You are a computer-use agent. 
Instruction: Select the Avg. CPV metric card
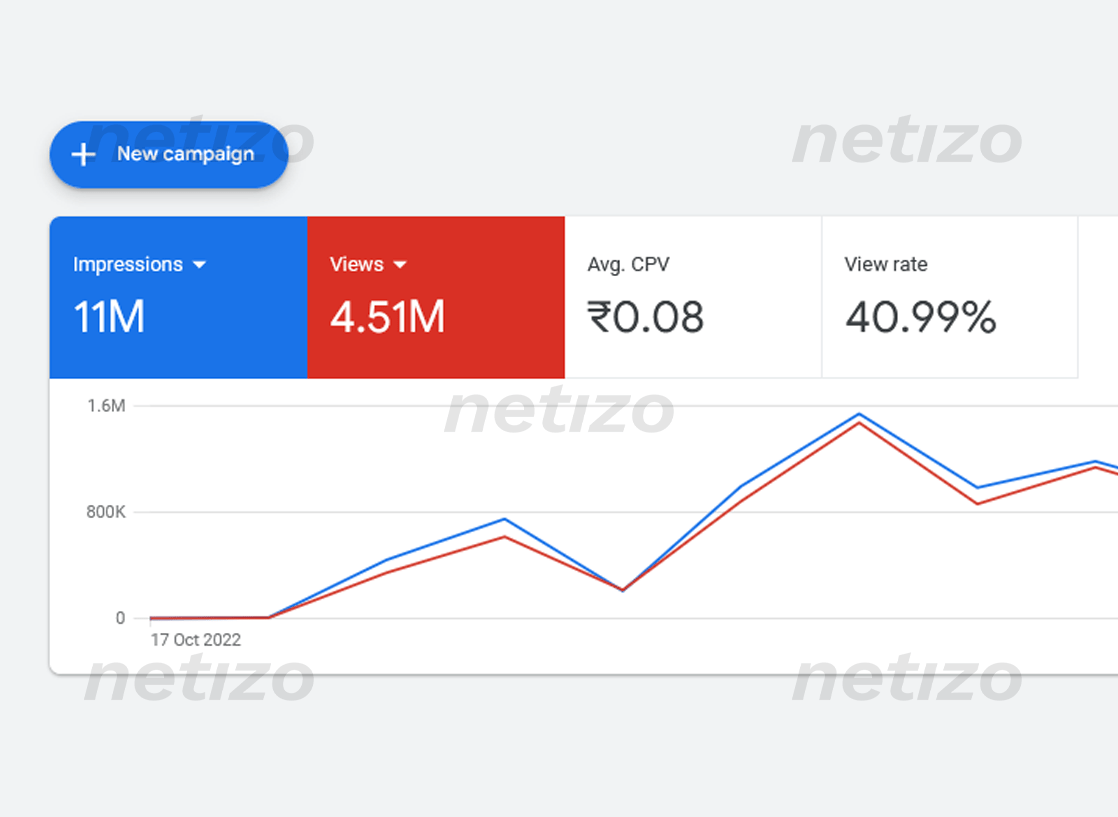693,297
